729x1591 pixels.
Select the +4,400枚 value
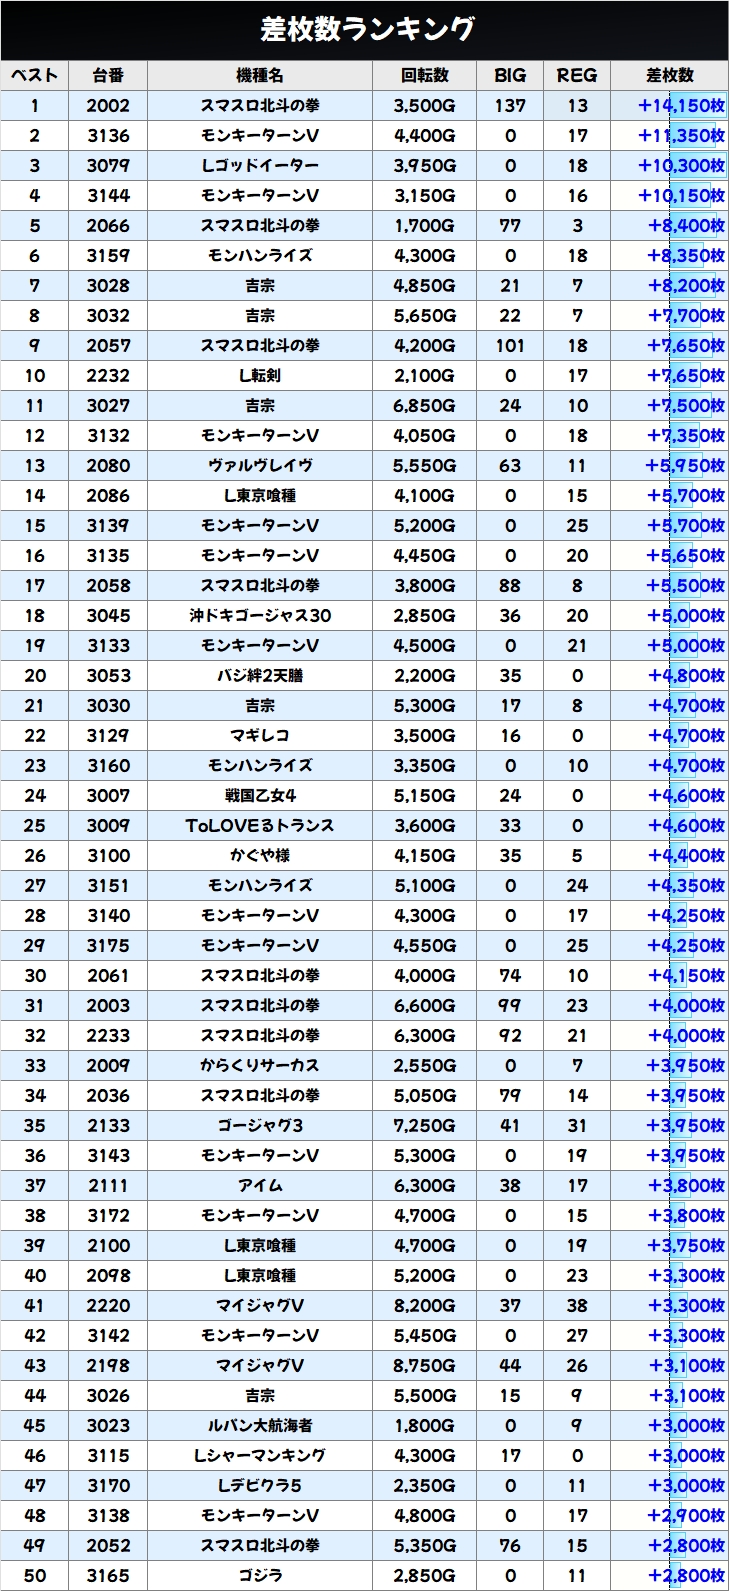pyautogui.click(x=687, y=856)
